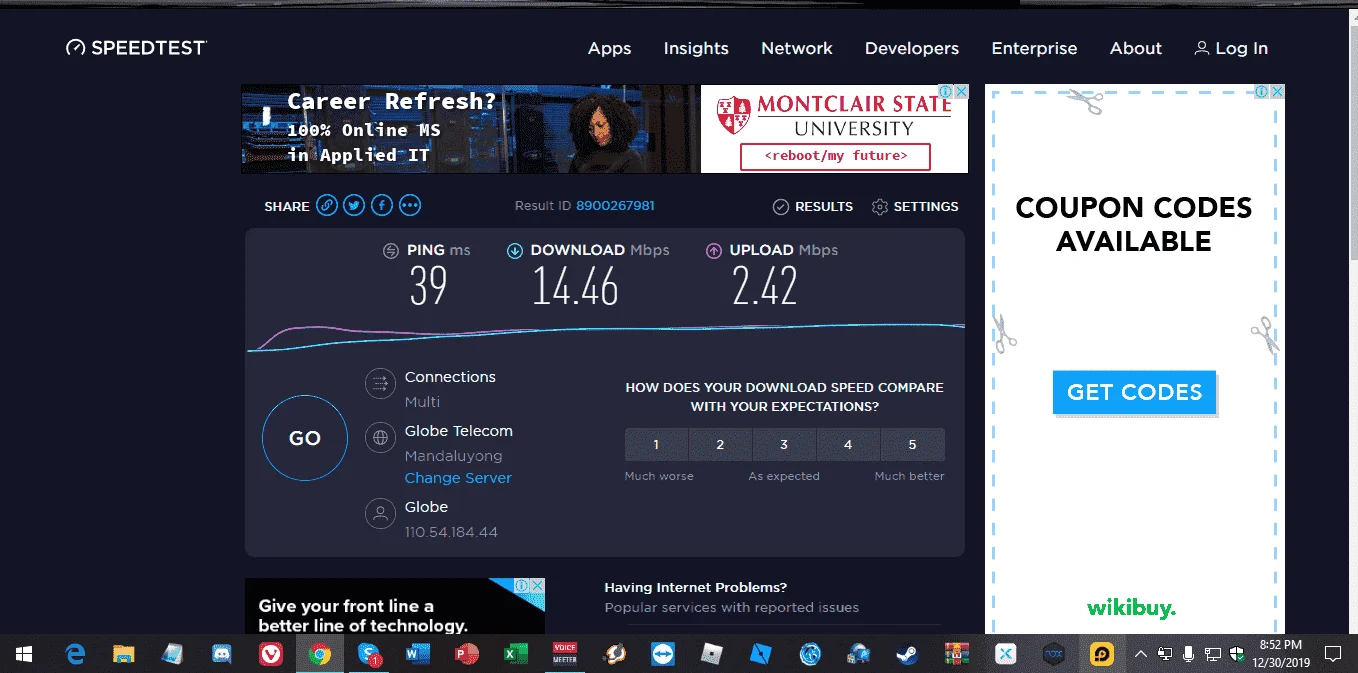Viewport: 1358px width, 673px height.
Task: Open File Explorer from taskbar
Action: tap(124, 654)
